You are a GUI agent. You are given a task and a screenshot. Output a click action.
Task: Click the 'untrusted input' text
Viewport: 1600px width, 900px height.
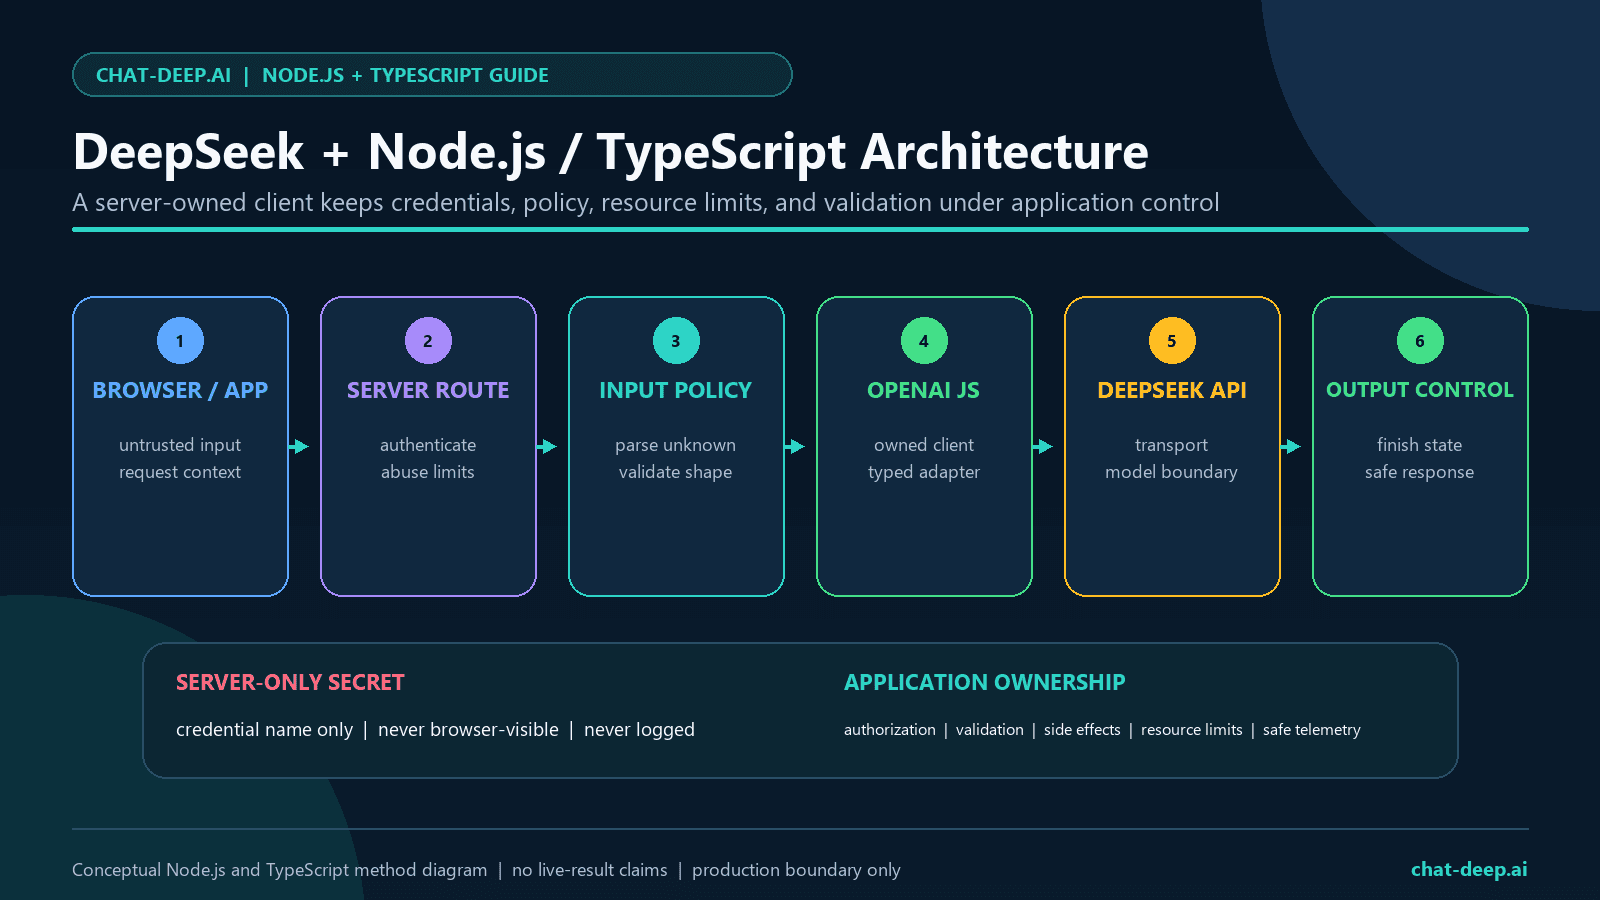coord(180,445)
